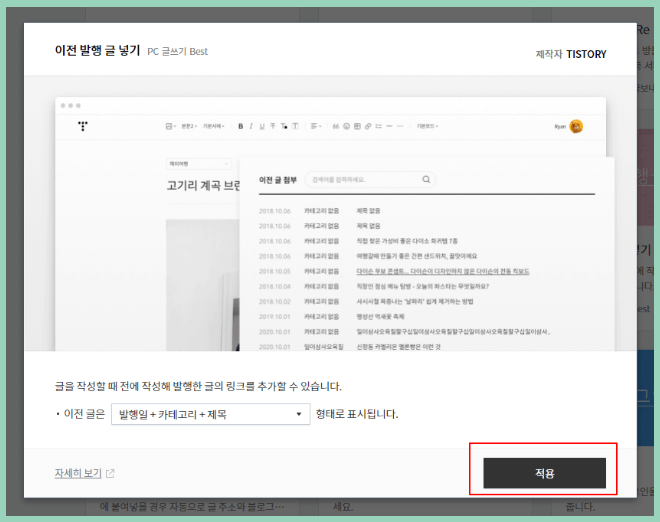Click the table icon in editor preview

(357, 126)
